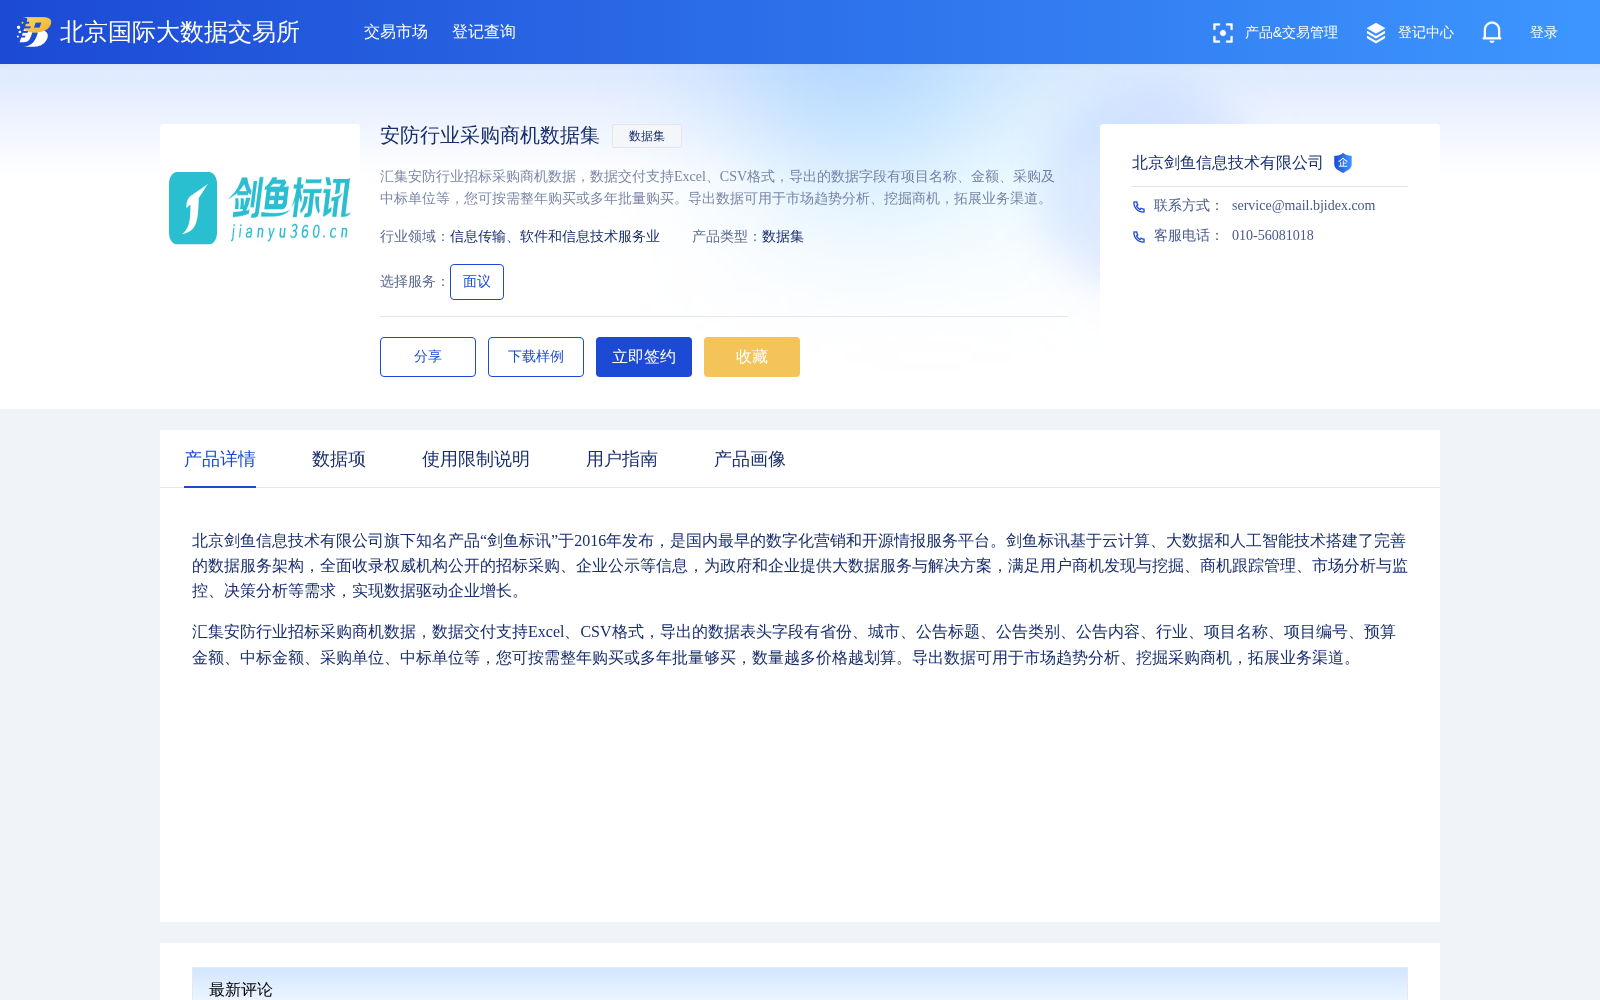Click the product title 安防行业采购商机数据集
The image size is (1600, 1000).
[490, 136]
